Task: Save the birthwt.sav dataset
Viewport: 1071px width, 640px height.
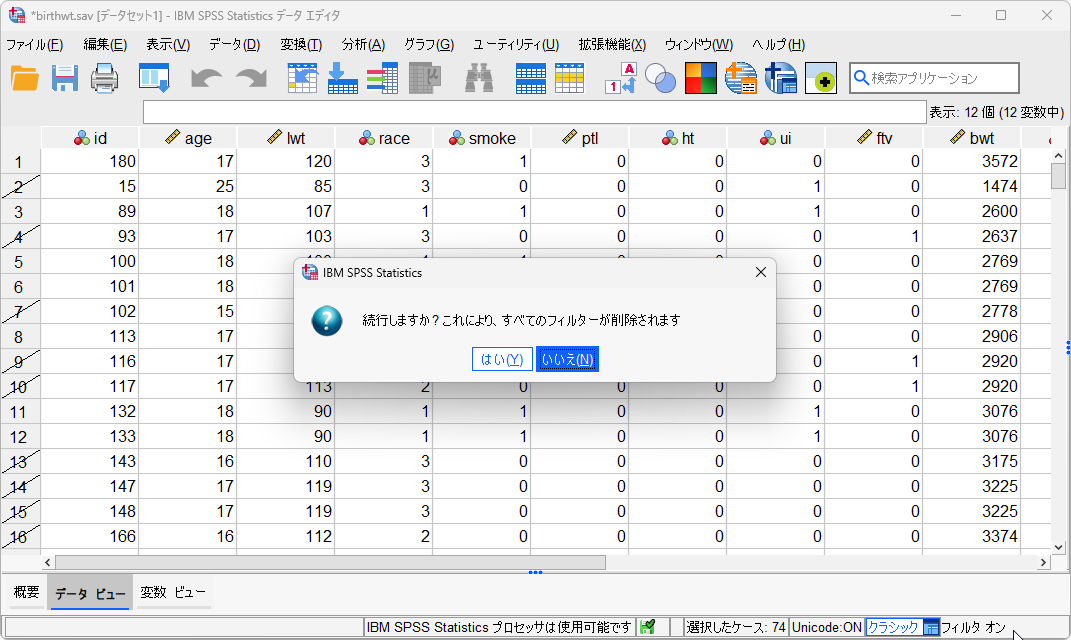Action: [64, 78]
